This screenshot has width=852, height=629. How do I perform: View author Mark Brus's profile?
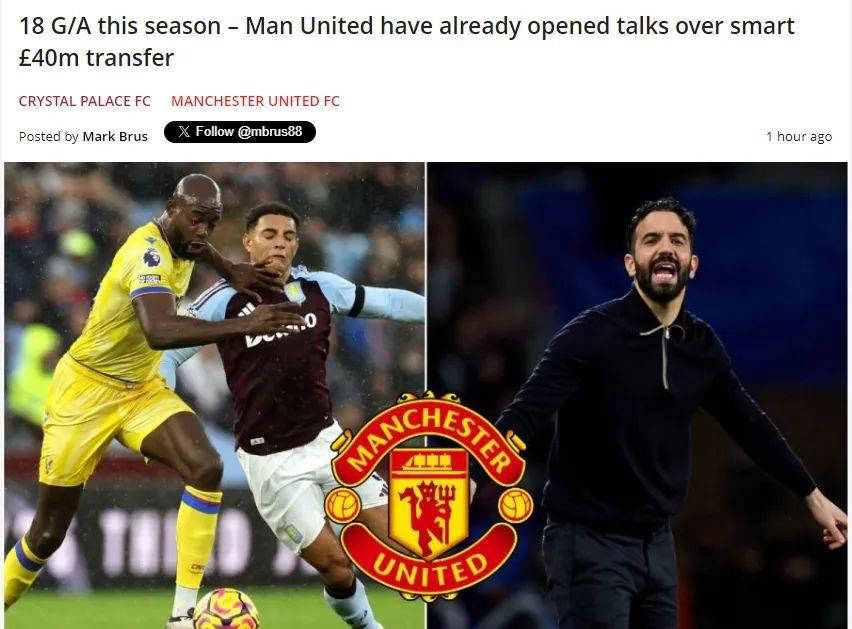tap(115, 136)
